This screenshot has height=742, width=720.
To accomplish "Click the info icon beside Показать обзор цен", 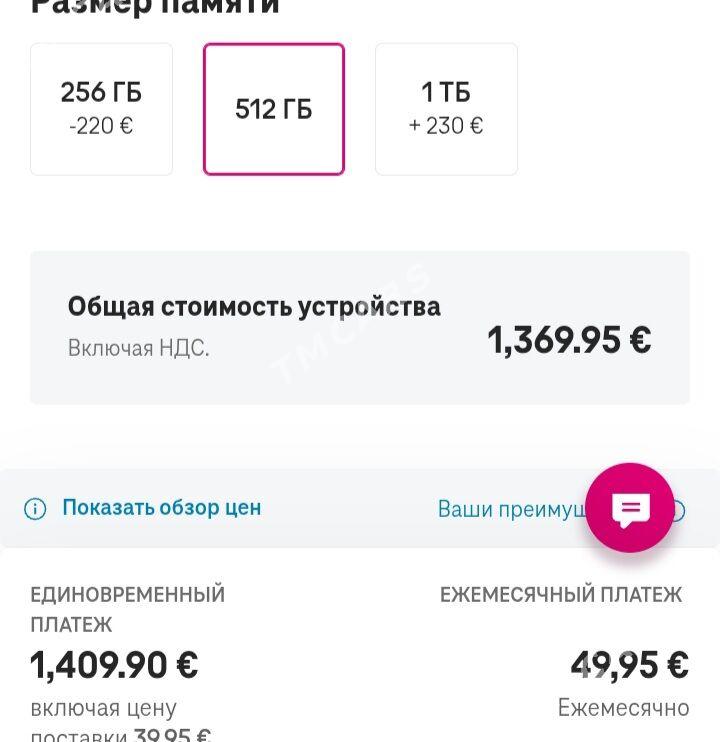I will [x=35, y=509].
